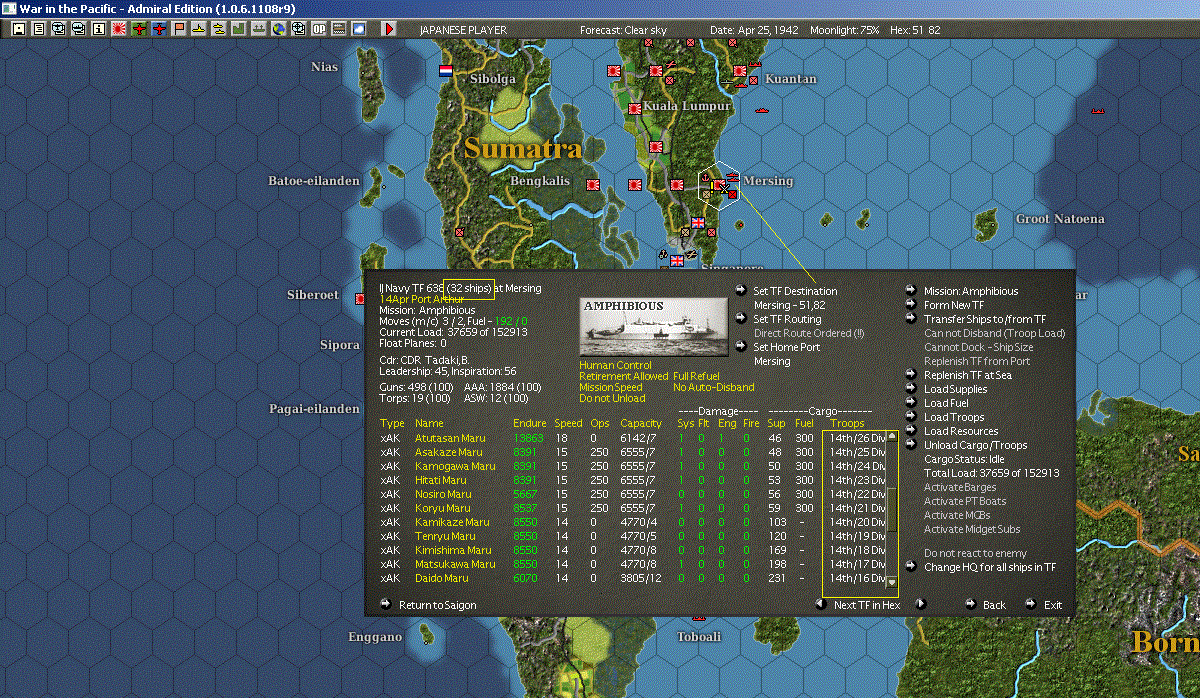Click the Kuala Lumpur map label
The image size is (1200, 698).
[686, 105]
